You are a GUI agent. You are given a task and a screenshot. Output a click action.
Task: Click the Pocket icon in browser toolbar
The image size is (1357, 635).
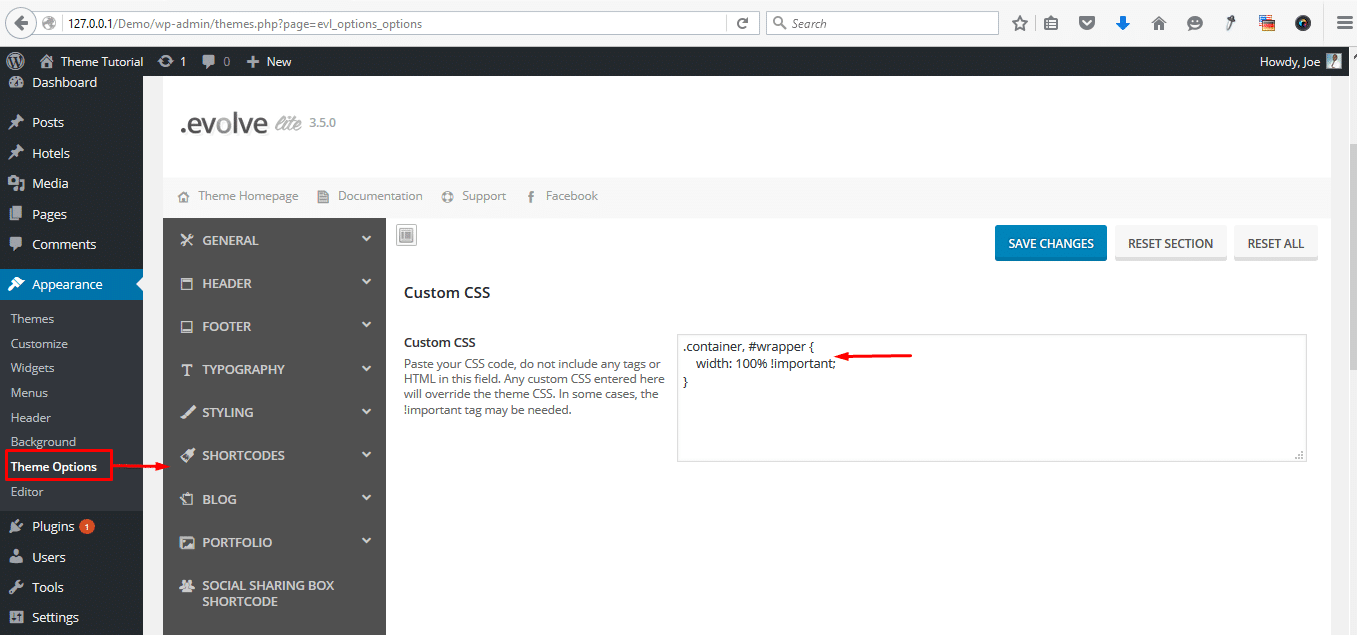1087,23
